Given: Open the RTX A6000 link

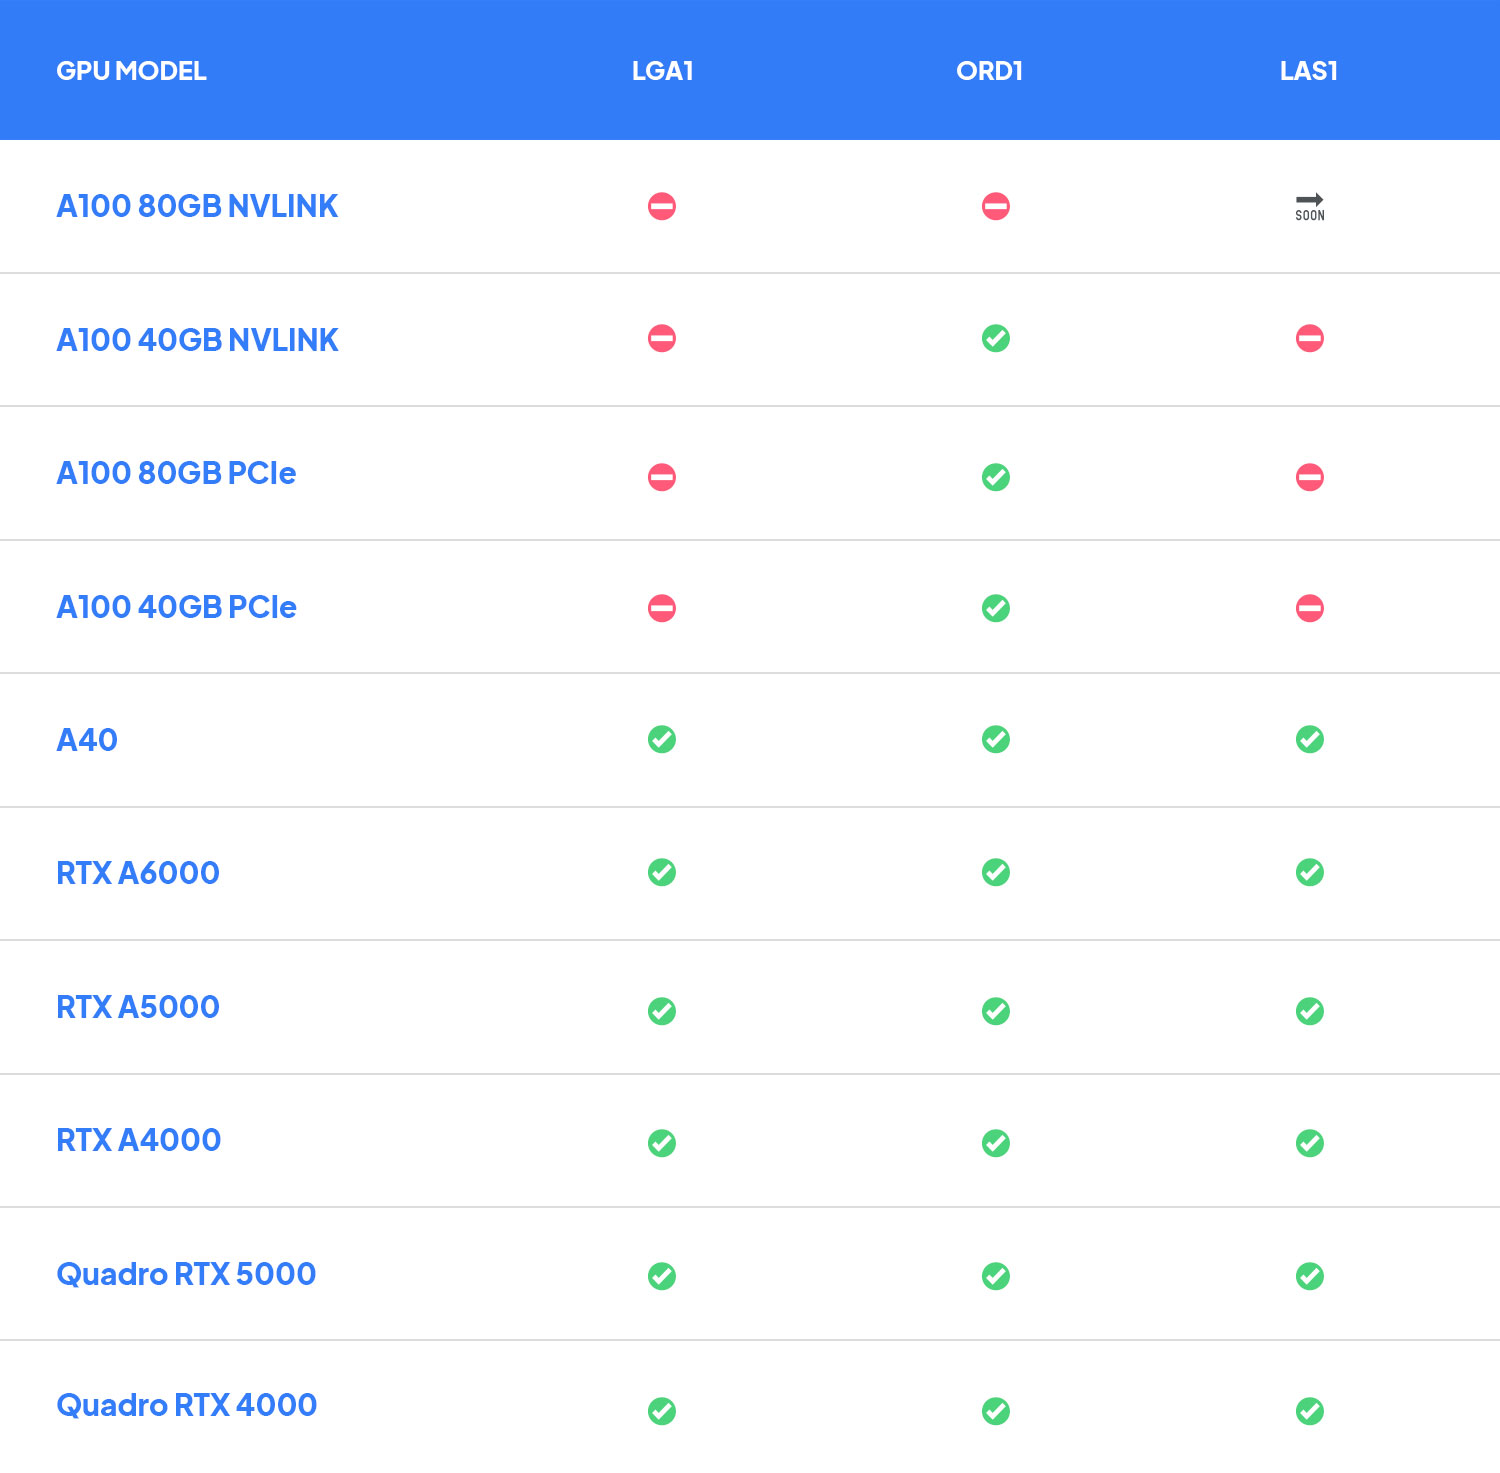Looking at the screenshot, I should click(x=138, y=873).
